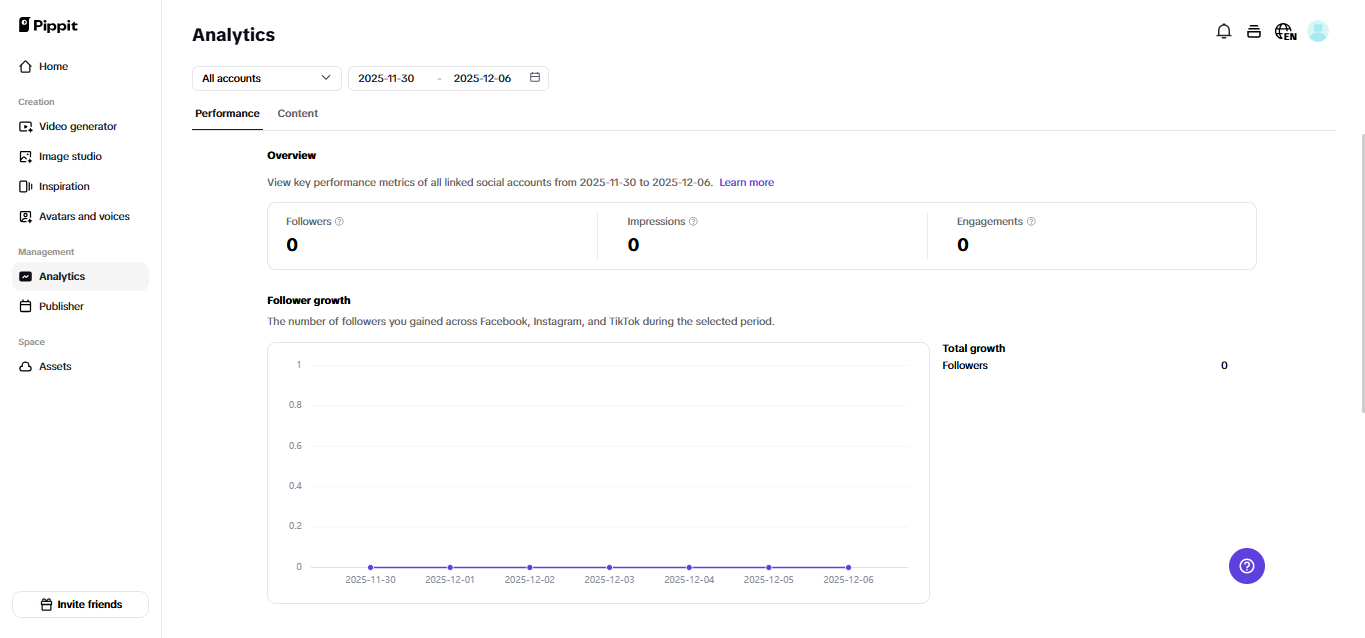This screenshot has height=638, width=1365.
Task: Open the floating help button
Action: point(1246,565)
